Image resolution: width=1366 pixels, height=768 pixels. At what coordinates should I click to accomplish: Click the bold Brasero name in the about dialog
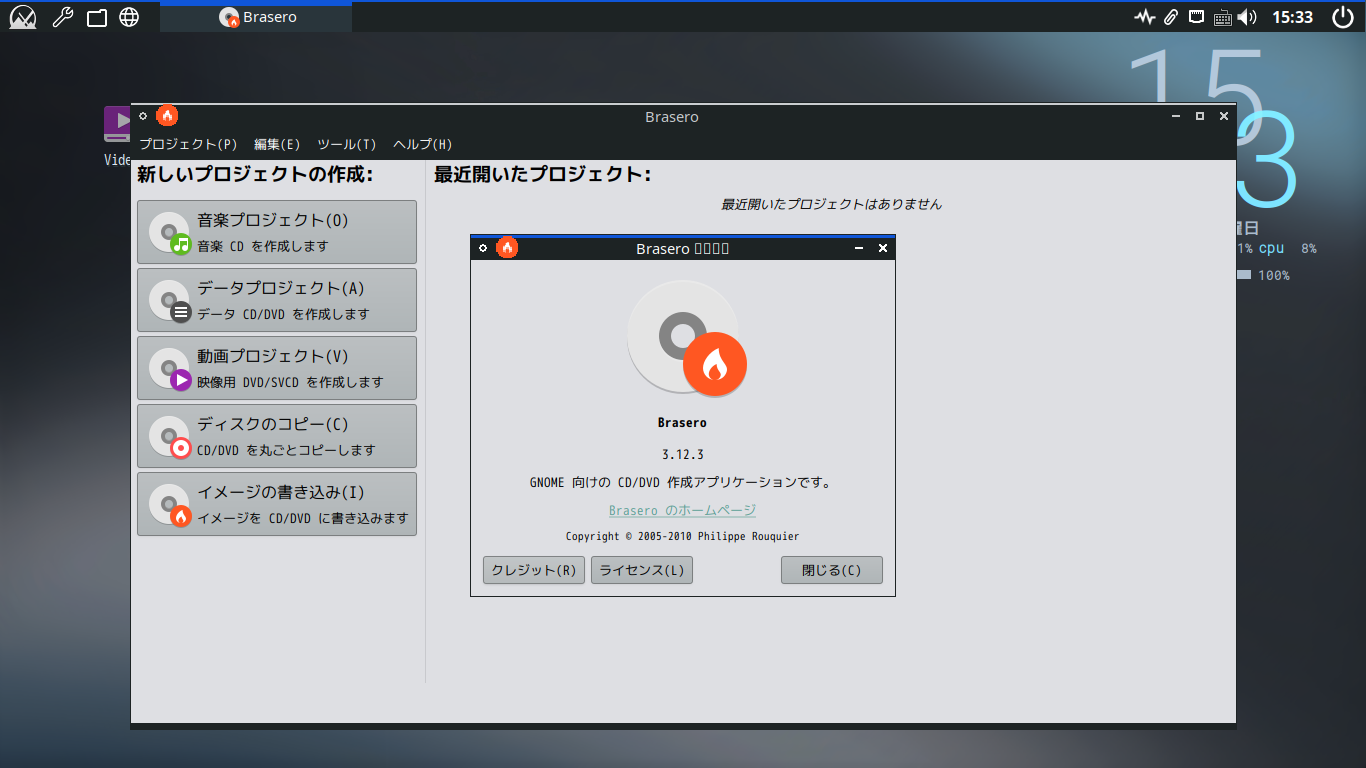coord(683,423)
